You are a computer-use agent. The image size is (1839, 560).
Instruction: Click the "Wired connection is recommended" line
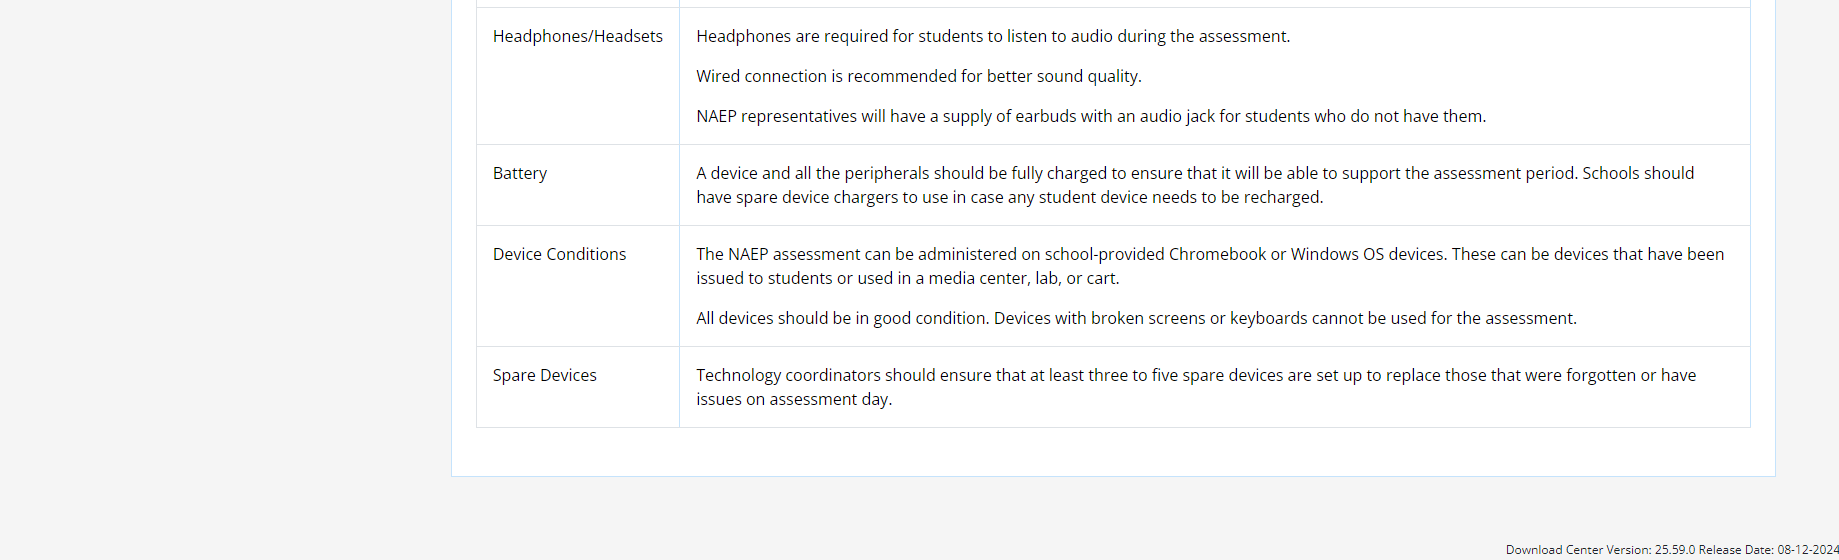918,76
